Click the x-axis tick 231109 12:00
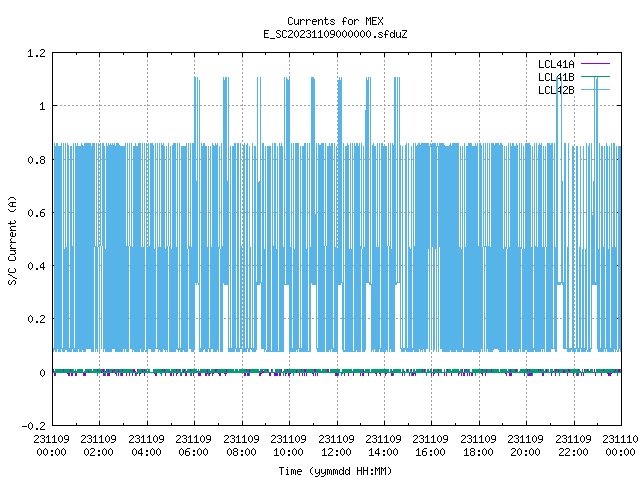Screen dimensions: 640x480 click(336, 446)
